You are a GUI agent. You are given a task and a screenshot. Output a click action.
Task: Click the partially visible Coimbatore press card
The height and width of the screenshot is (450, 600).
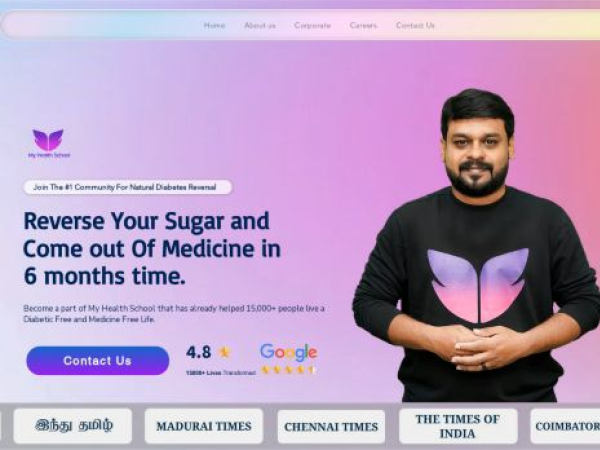[565, 426]
